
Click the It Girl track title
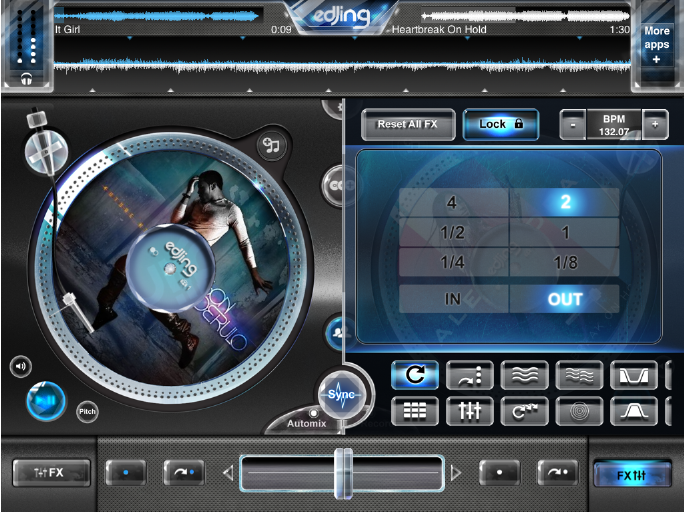(x=67, y=29)
